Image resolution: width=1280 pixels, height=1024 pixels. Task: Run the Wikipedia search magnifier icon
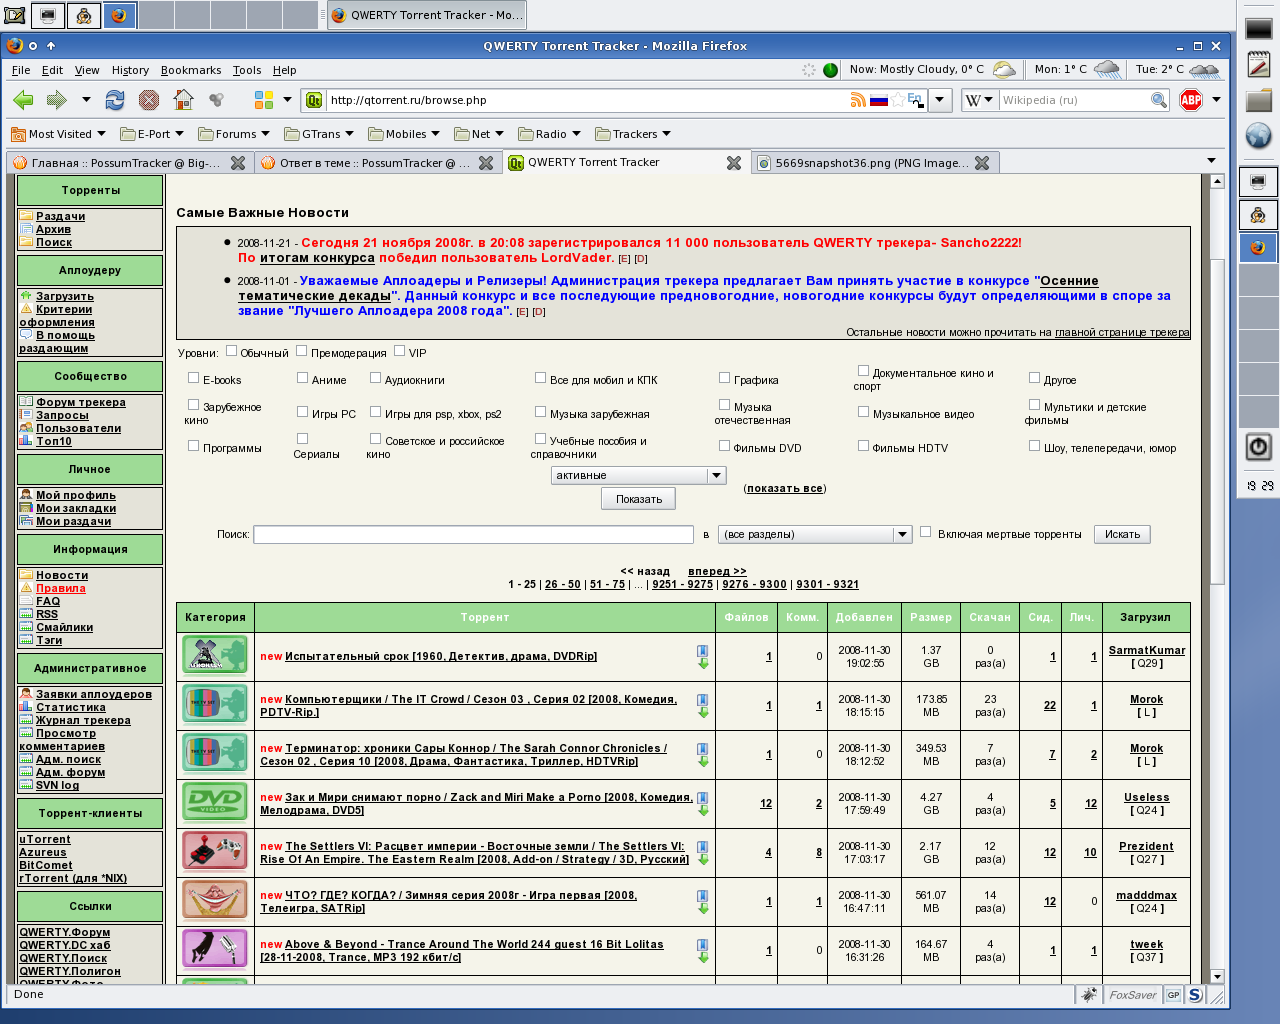tap(1159, 100)
